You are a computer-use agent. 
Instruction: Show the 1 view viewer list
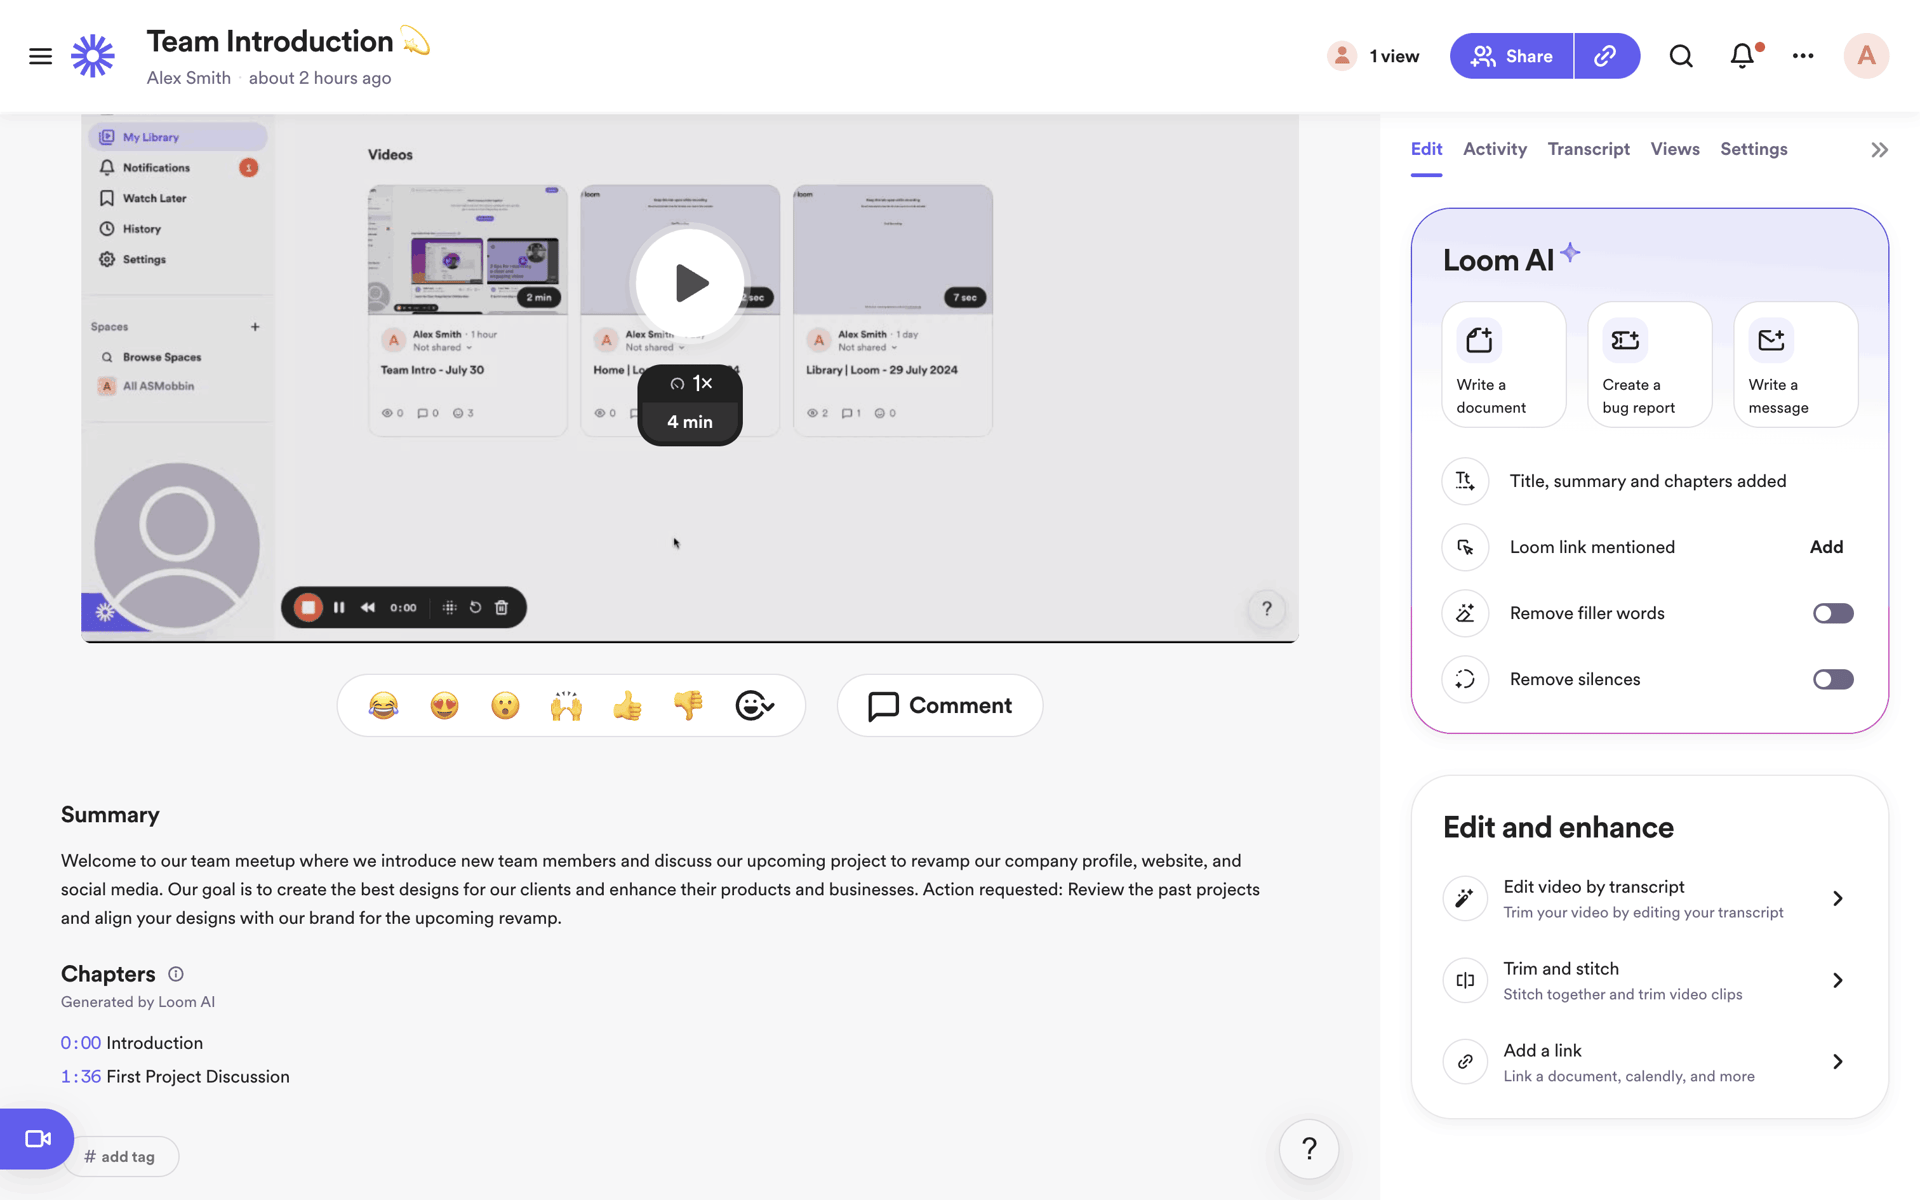click(1373, 56)
